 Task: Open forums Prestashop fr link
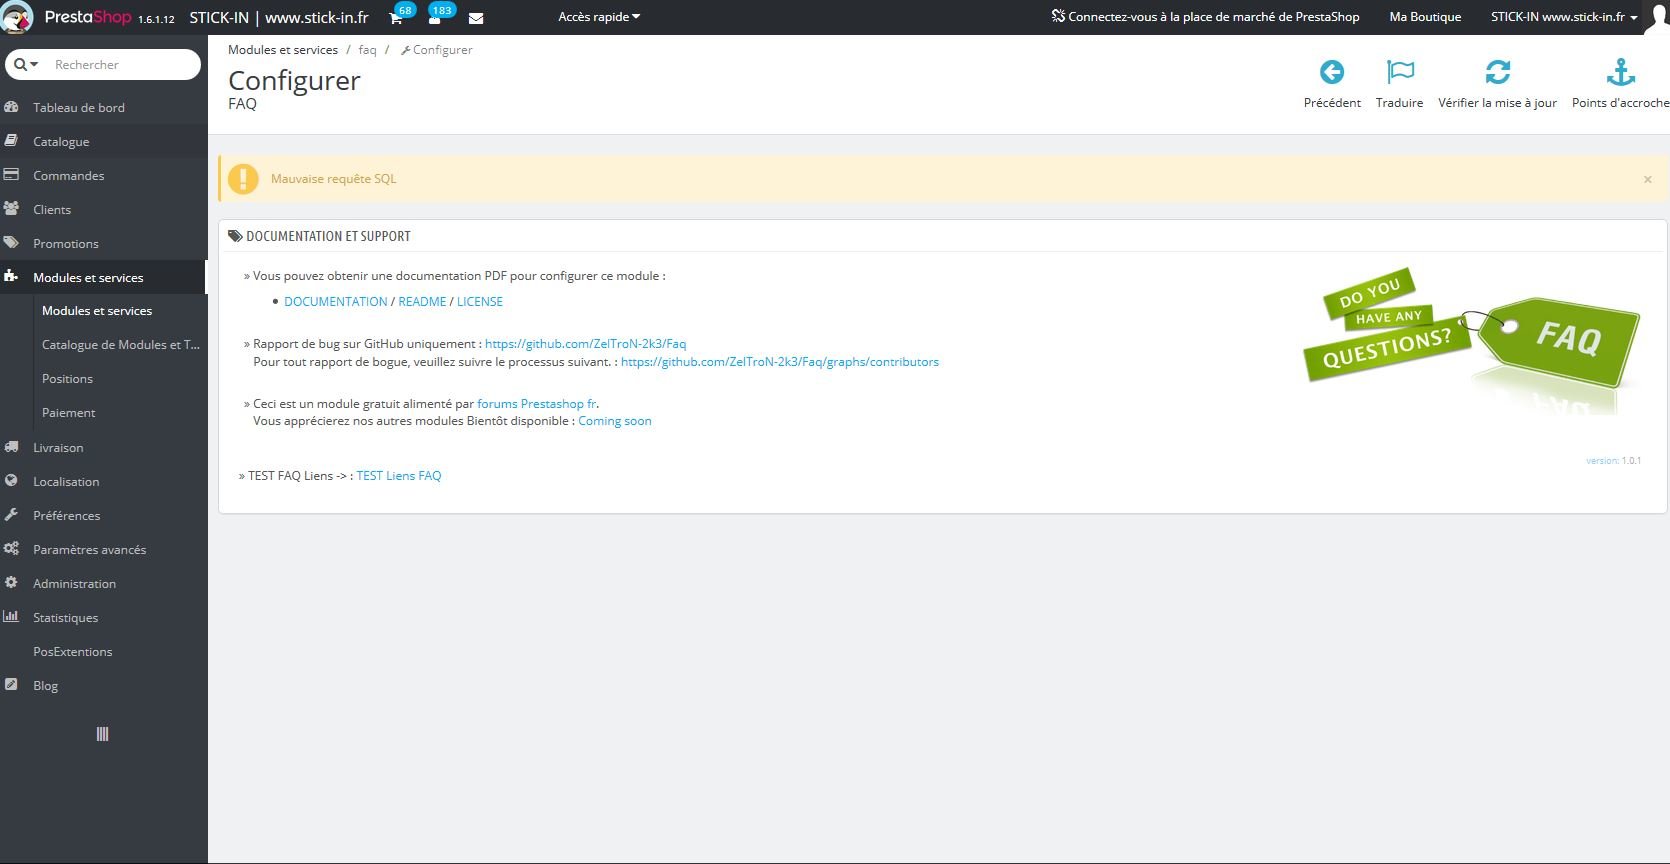(537, 404)
